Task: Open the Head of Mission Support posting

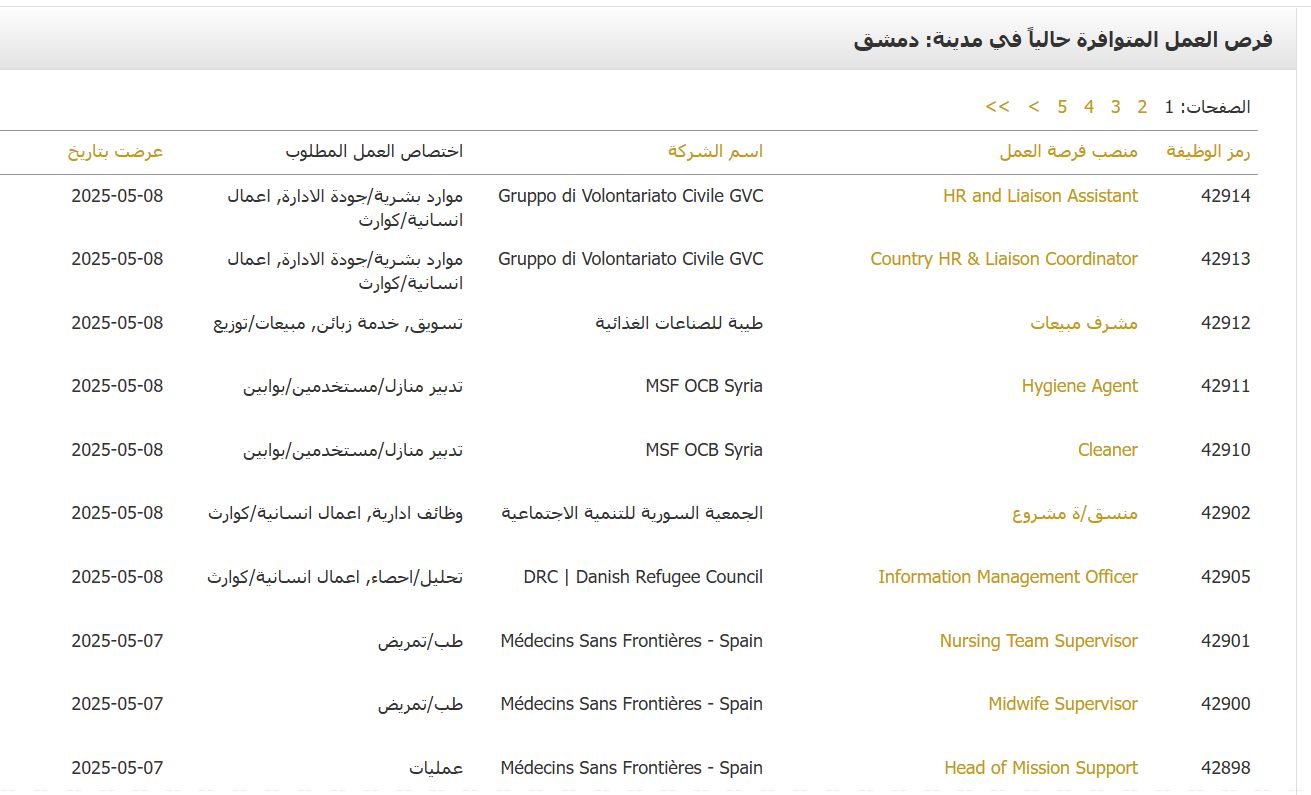Action: (1041, 768)
